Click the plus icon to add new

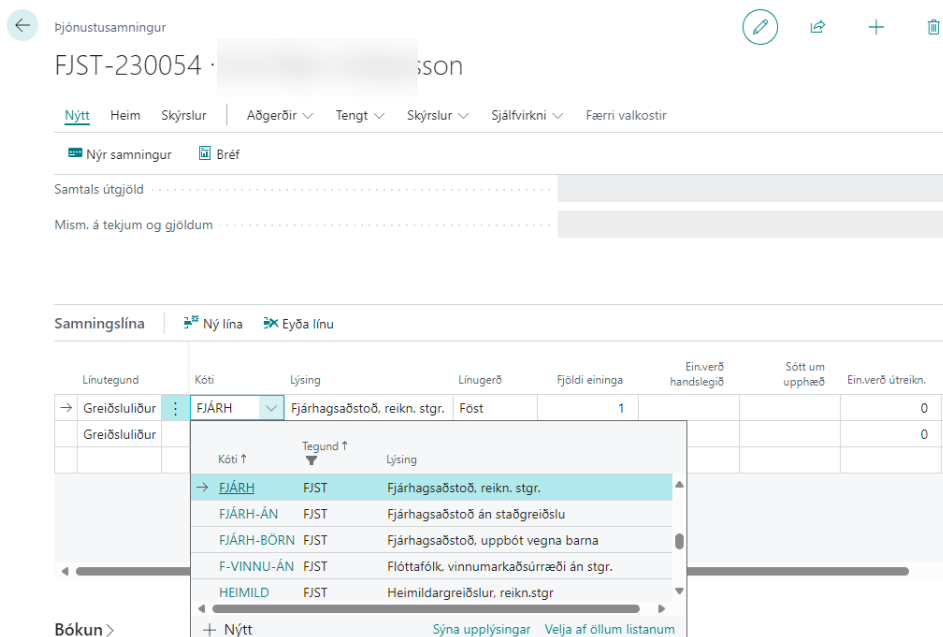[876, 28]
